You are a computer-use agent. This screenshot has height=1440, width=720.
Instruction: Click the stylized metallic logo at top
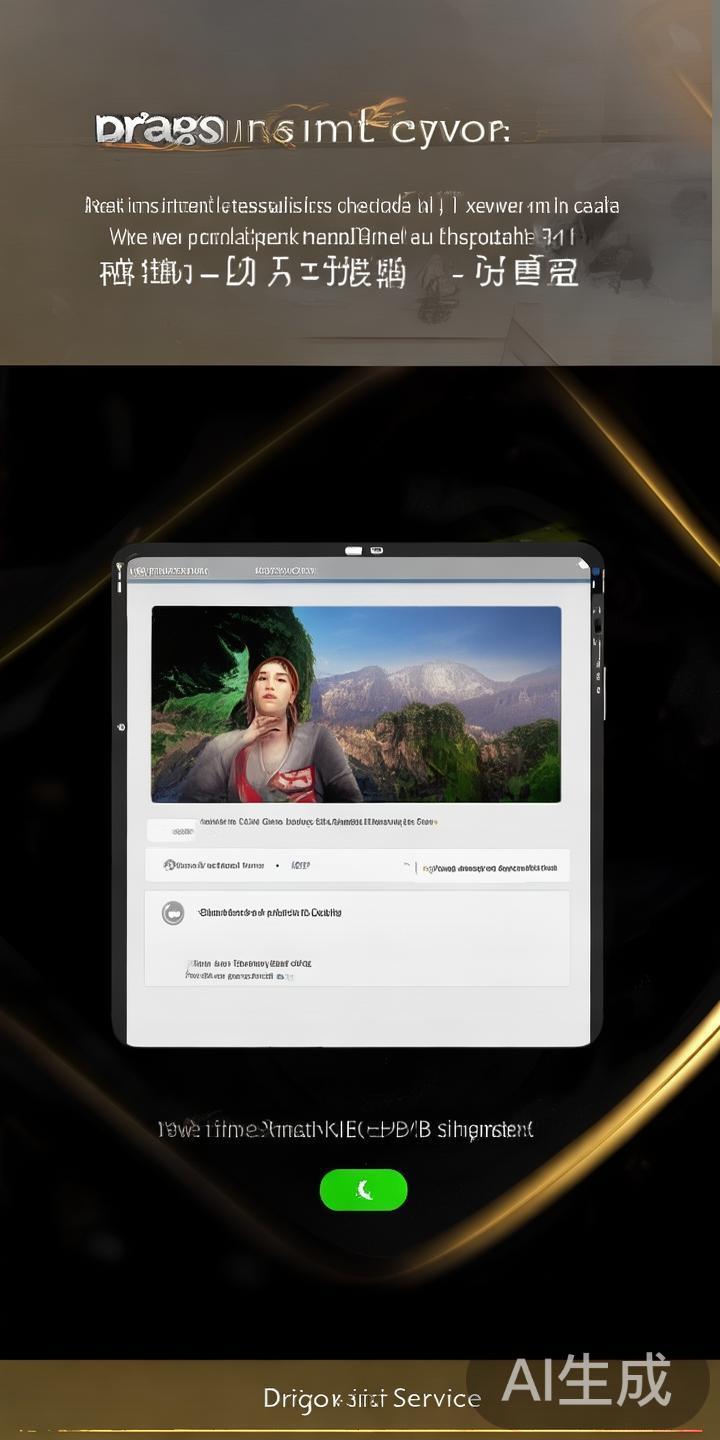point(160,130)
